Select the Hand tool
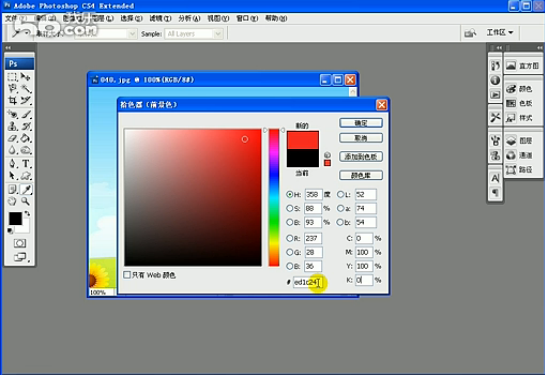545x375 pixels. [x=13, y=201]
